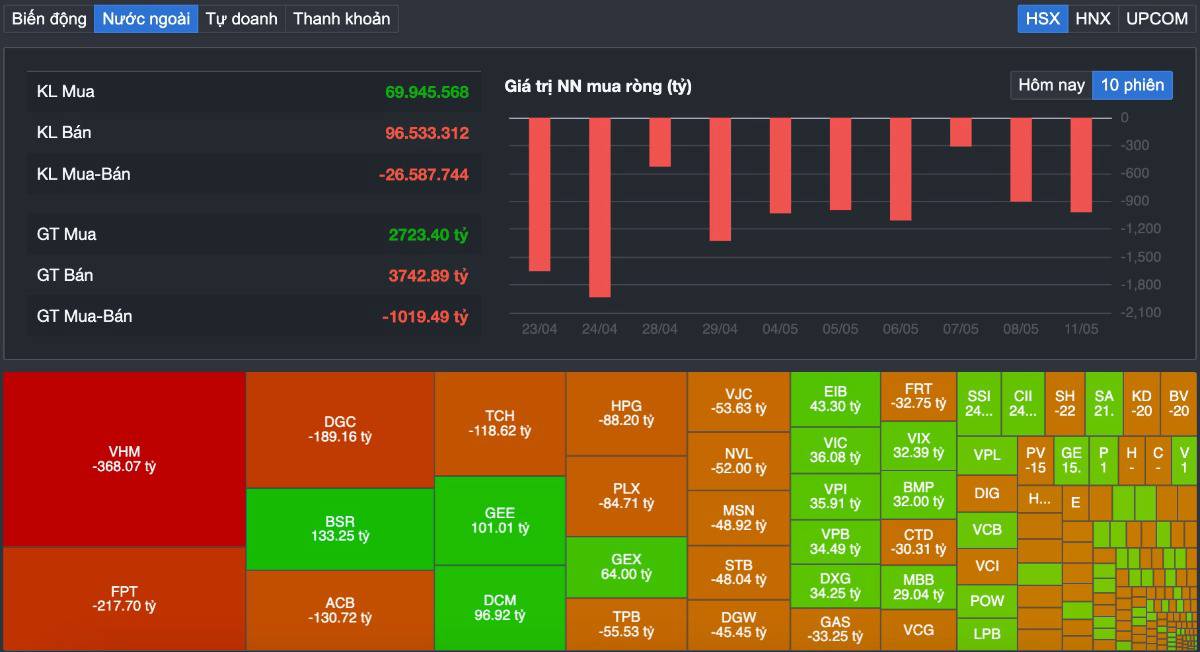Click the GAS -33.25 tỷ tile
Image resolution: width=1200 pixels, height=652 pixels.
(835, 629)
